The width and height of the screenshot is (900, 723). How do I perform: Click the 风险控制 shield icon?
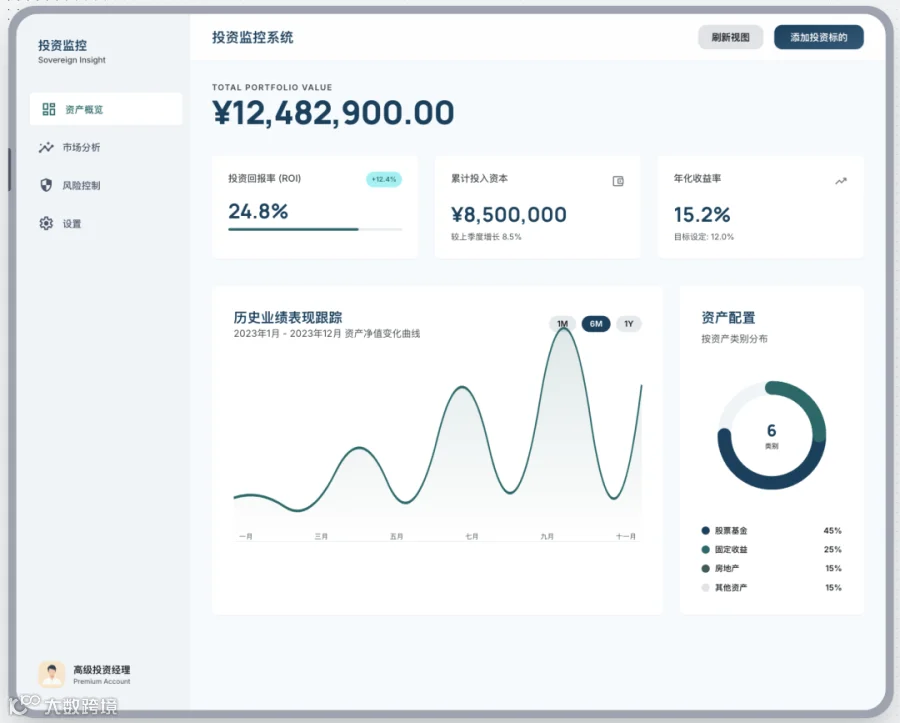point(46,185)
